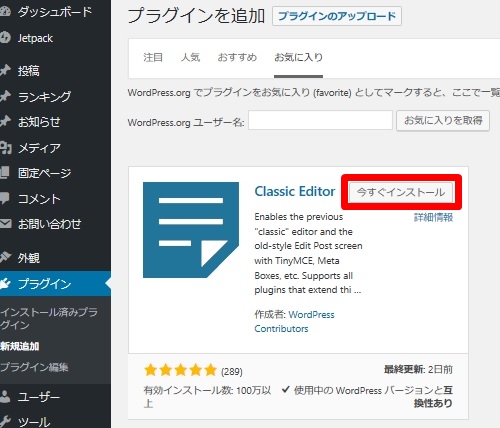Open the ツール wrench icon
This screenshot has height=428, width=500.
click(x=5, y=421)
